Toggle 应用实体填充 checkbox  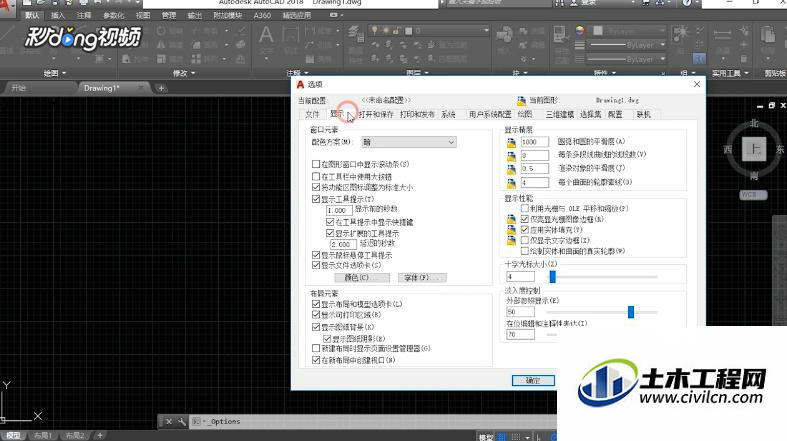(x=525, y=230)
